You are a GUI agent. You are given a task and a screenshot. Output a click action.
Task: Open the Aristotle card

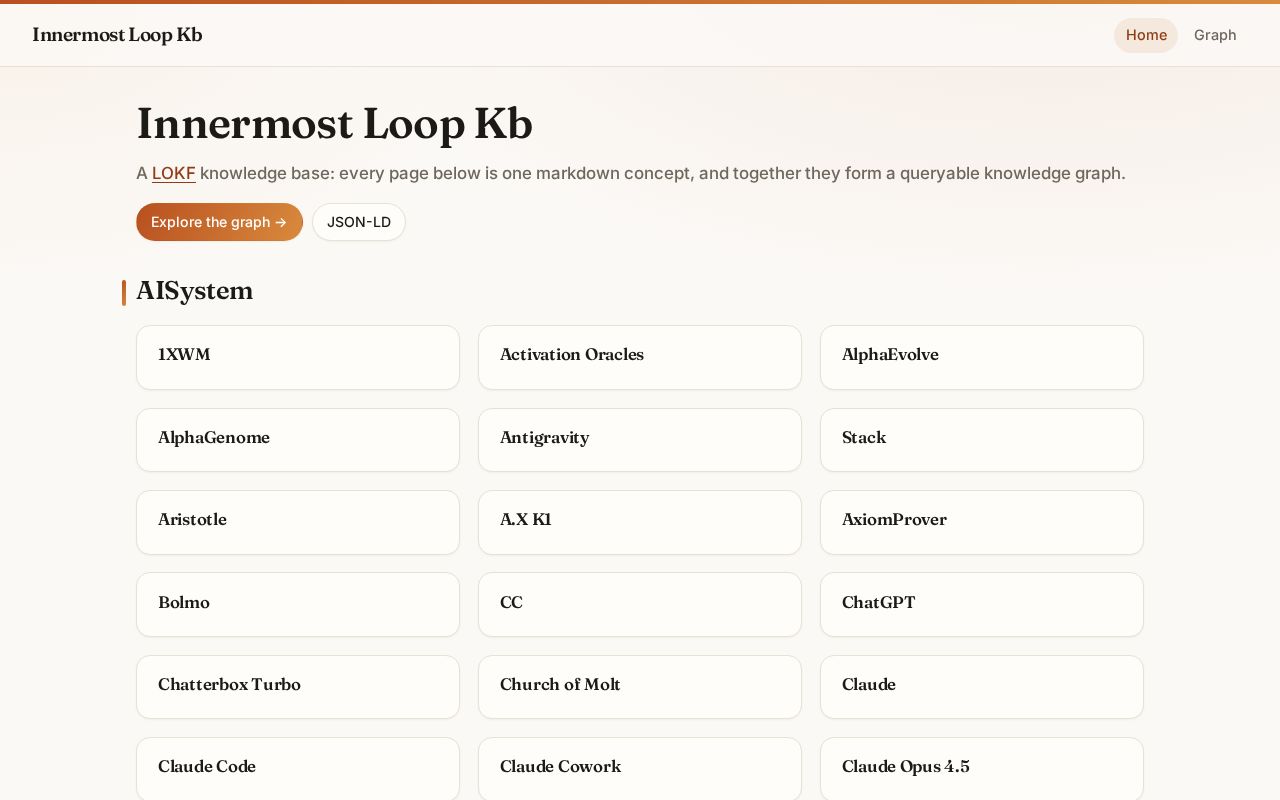(x=298, y=522)
